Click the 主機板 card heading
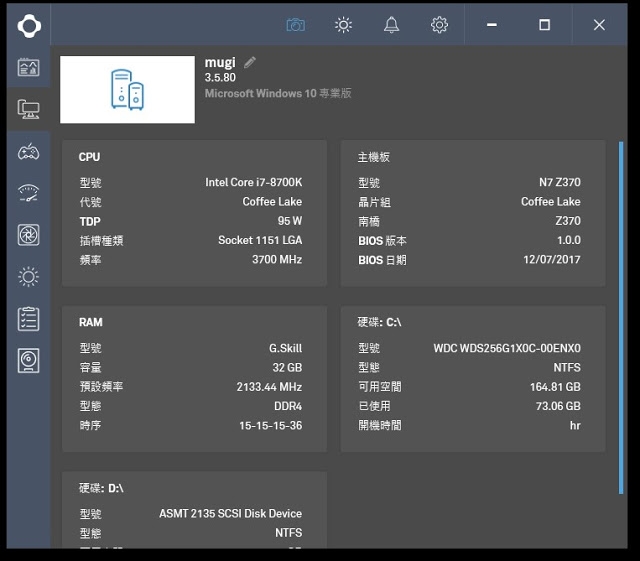640x561 pixels. point(373,157)
